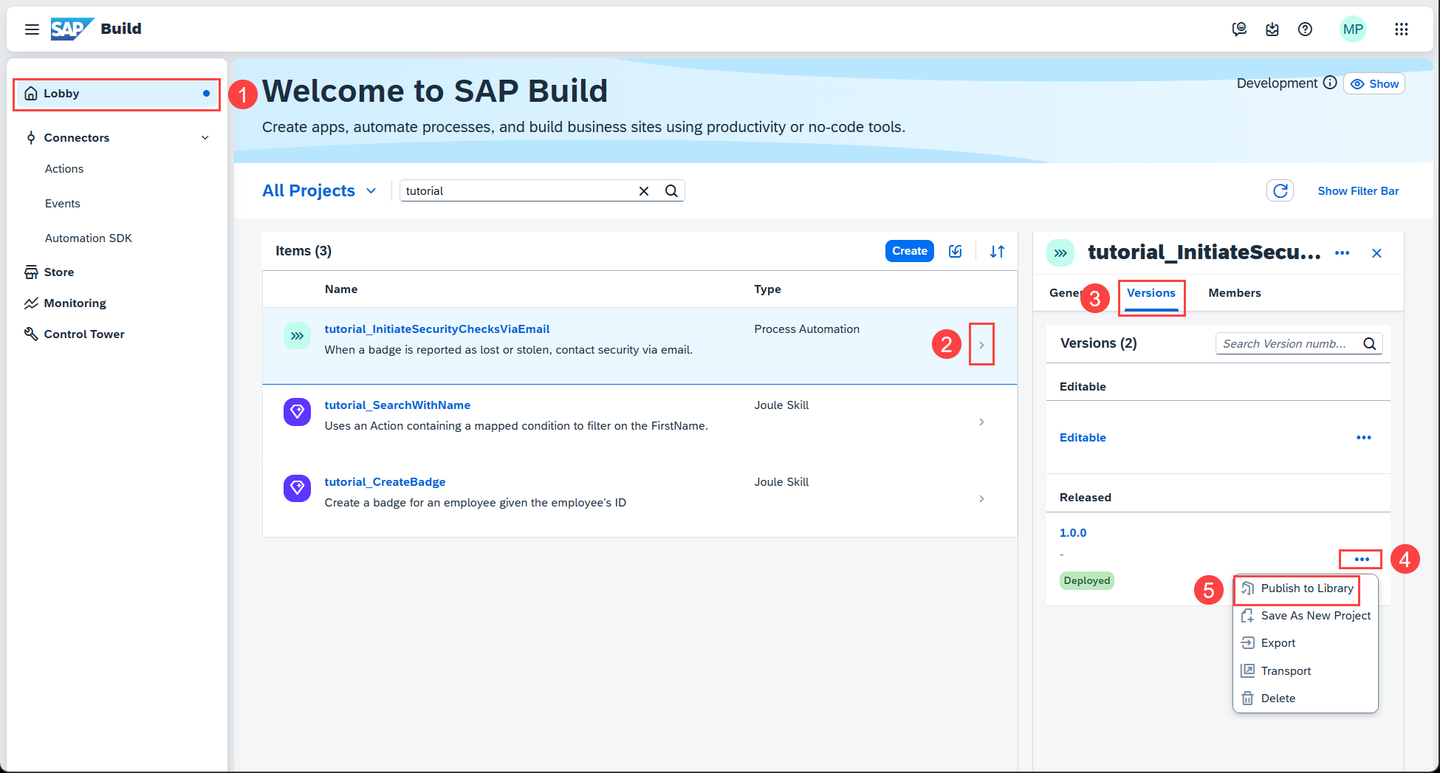1440x773 pixels.
Task: Go to Lobby in the sidebar
Action: 116,94
